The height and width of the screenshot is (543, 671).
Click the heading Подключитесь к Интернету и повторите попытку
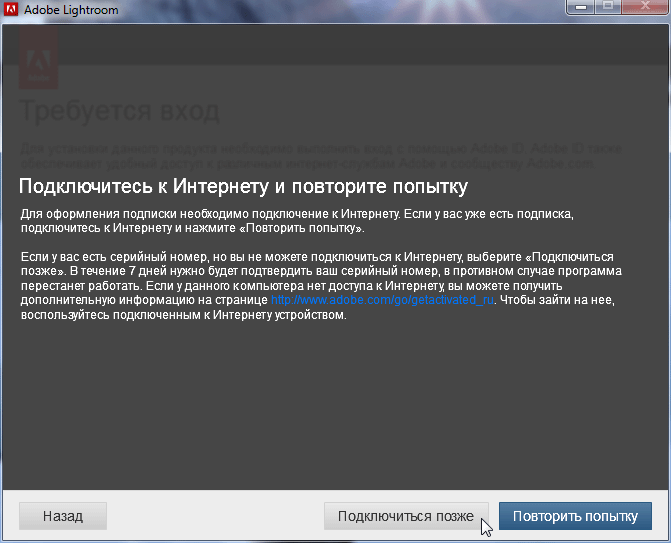[x=243, y=187]
